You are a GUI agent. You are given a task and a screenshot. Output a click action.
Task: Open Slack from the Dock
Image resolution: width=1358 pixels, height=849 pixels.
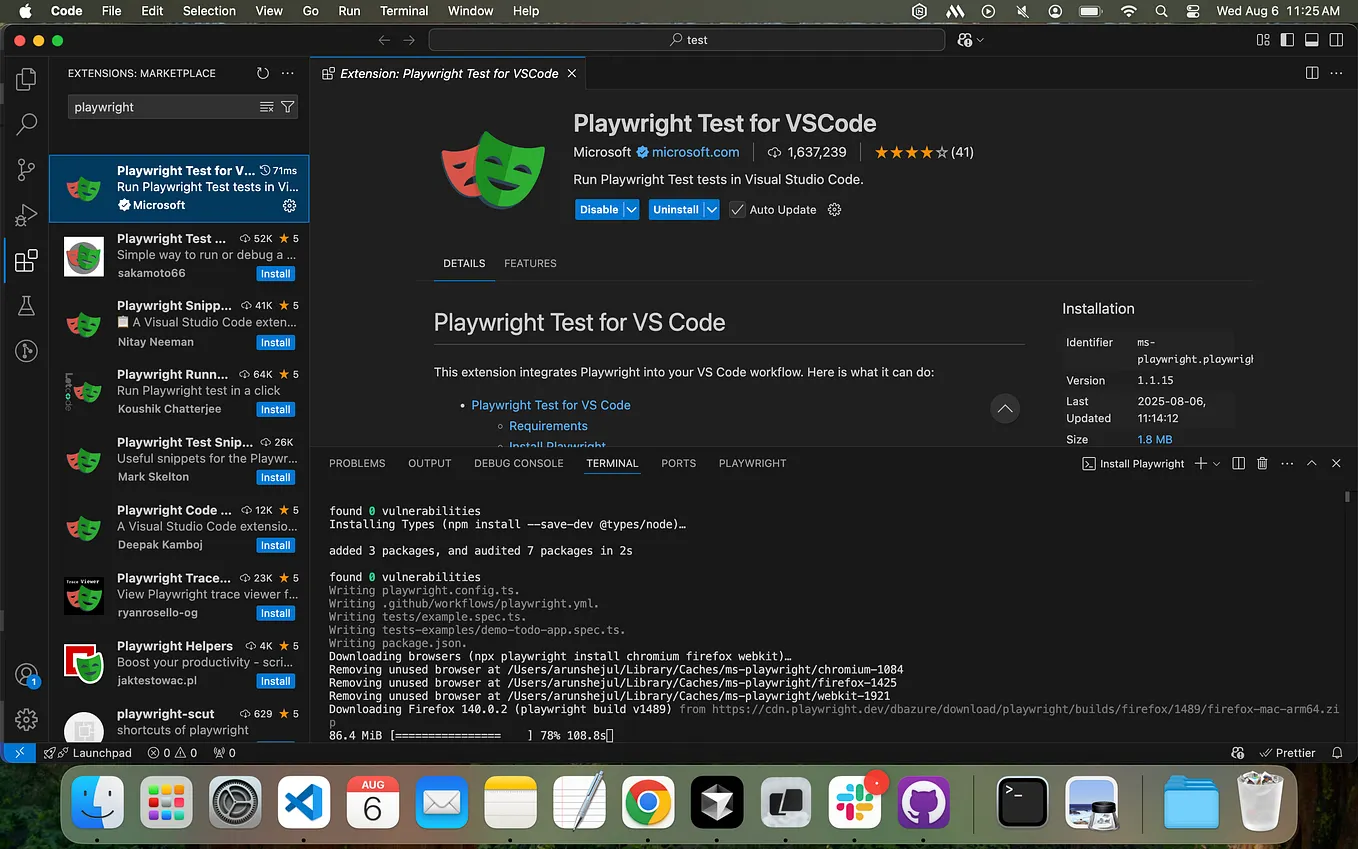(854, 803)
